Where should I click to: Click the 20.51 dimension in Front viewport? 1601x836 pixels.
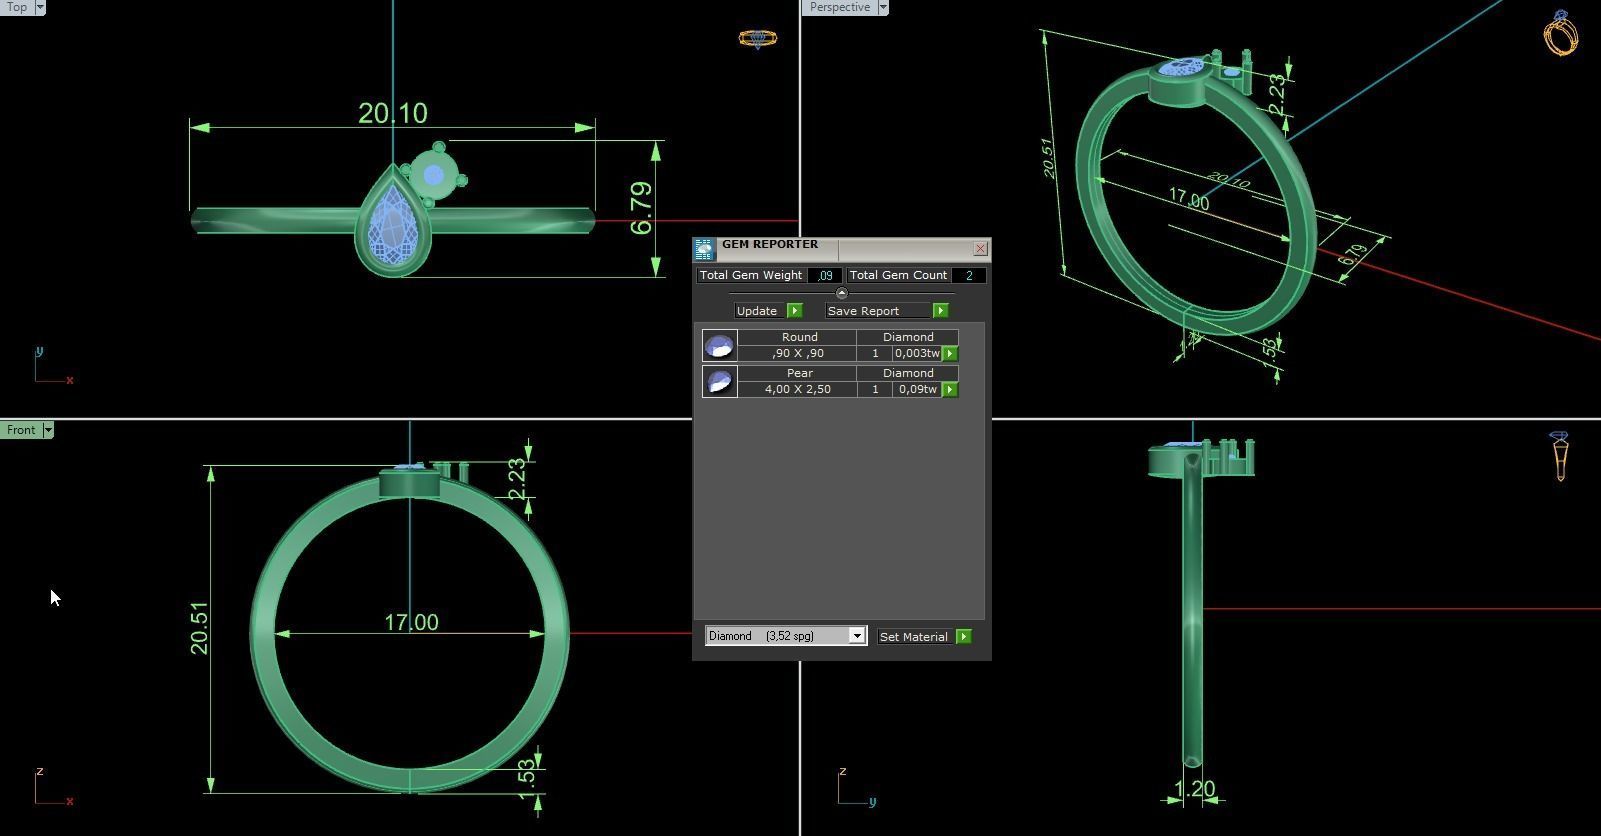(x=199, y=628)
